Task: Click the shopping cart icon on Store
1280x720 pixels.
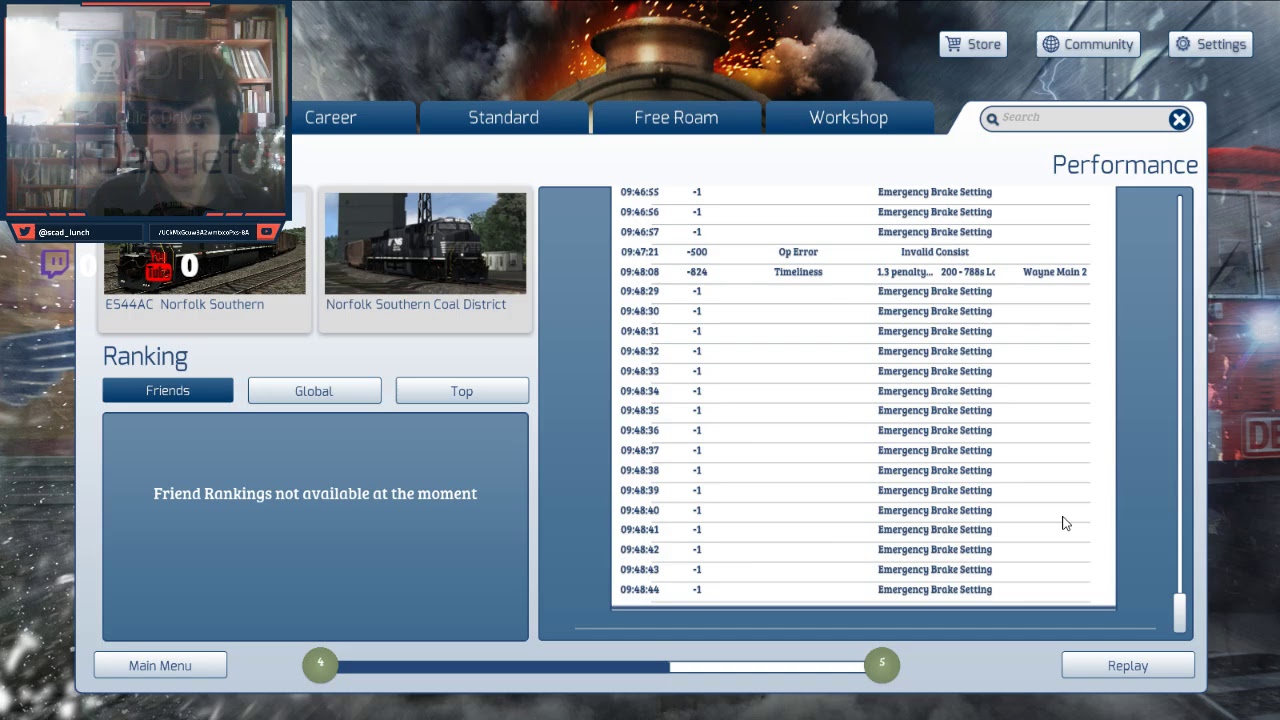Action: pos(953,44)
